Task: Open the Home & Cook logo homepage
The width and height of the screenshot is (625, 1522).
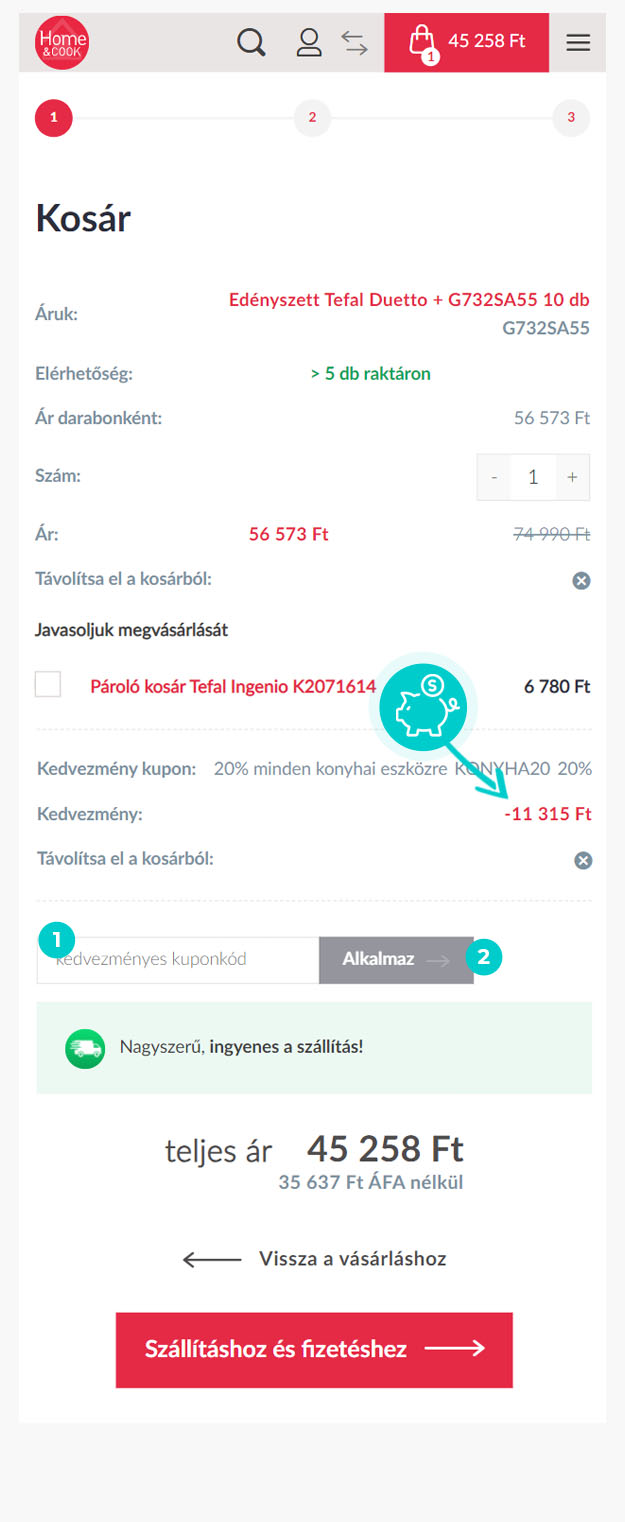Action: click(62, 43)
